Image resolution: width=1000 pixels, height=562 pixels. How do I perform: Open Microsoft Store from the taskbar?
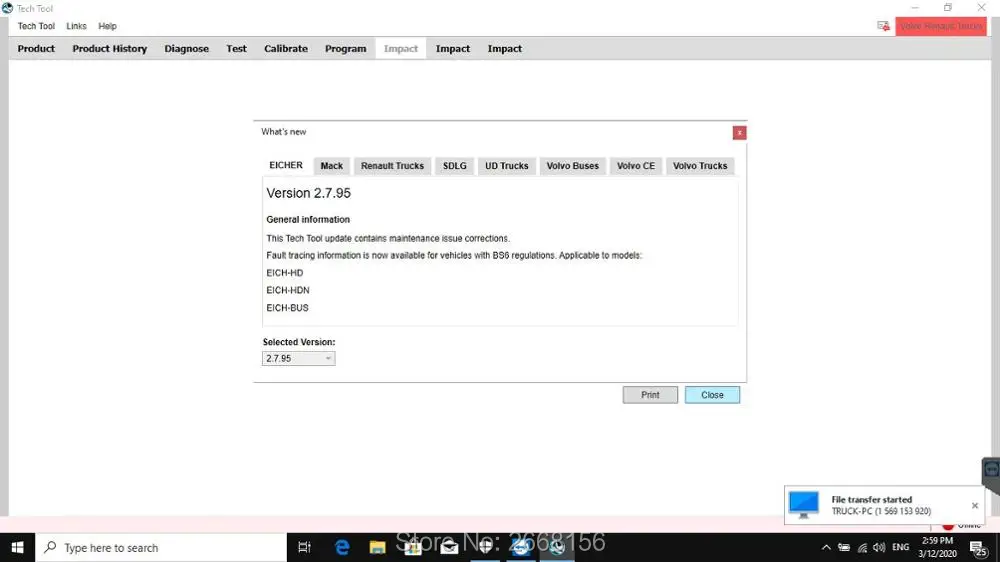(413, 547)
